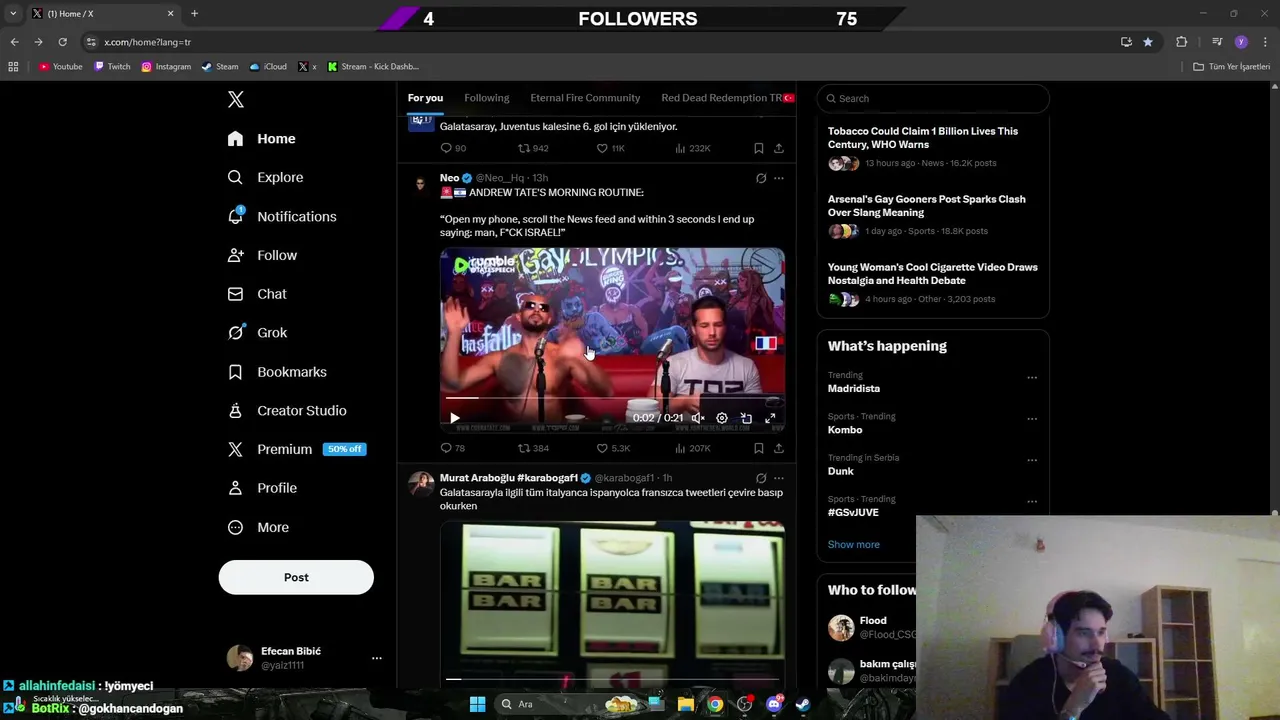
Task: Click Show more under What's happening
Action: click(854, 544)
